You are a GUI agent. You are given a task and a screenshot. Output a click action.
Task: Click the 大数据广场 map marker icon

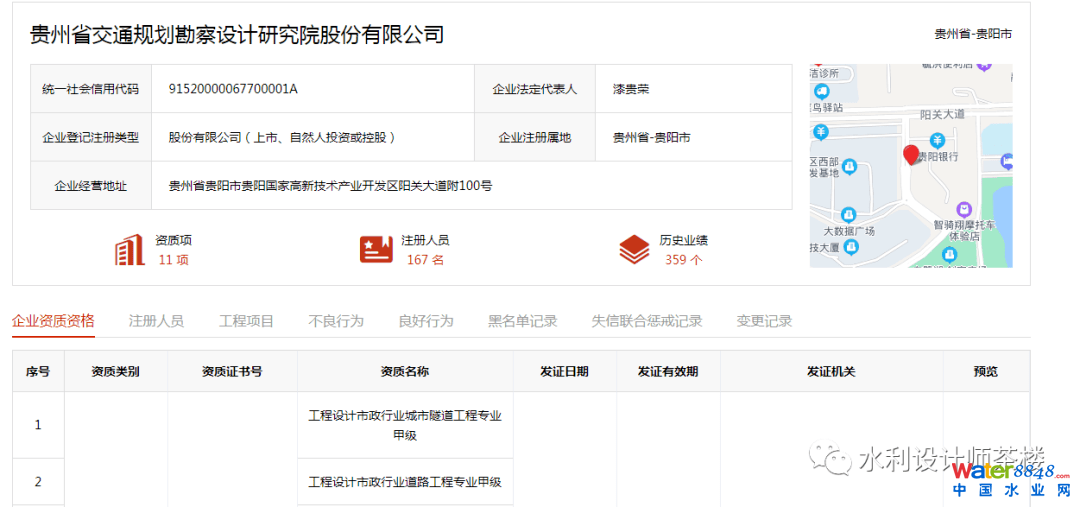tap(848, 214)
